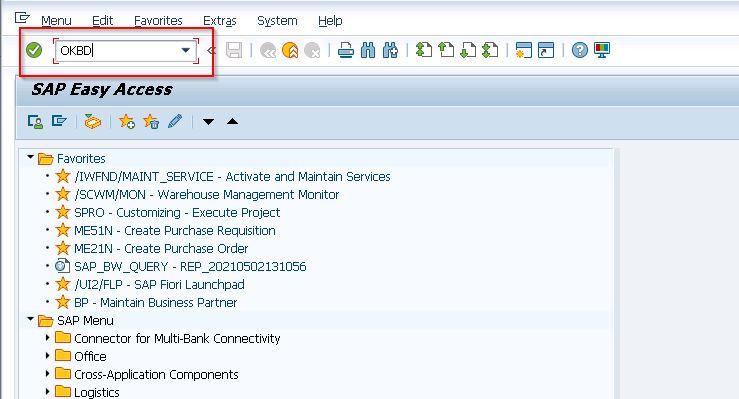Select Connector for Multi-Bank Connectivity folder

177,339
